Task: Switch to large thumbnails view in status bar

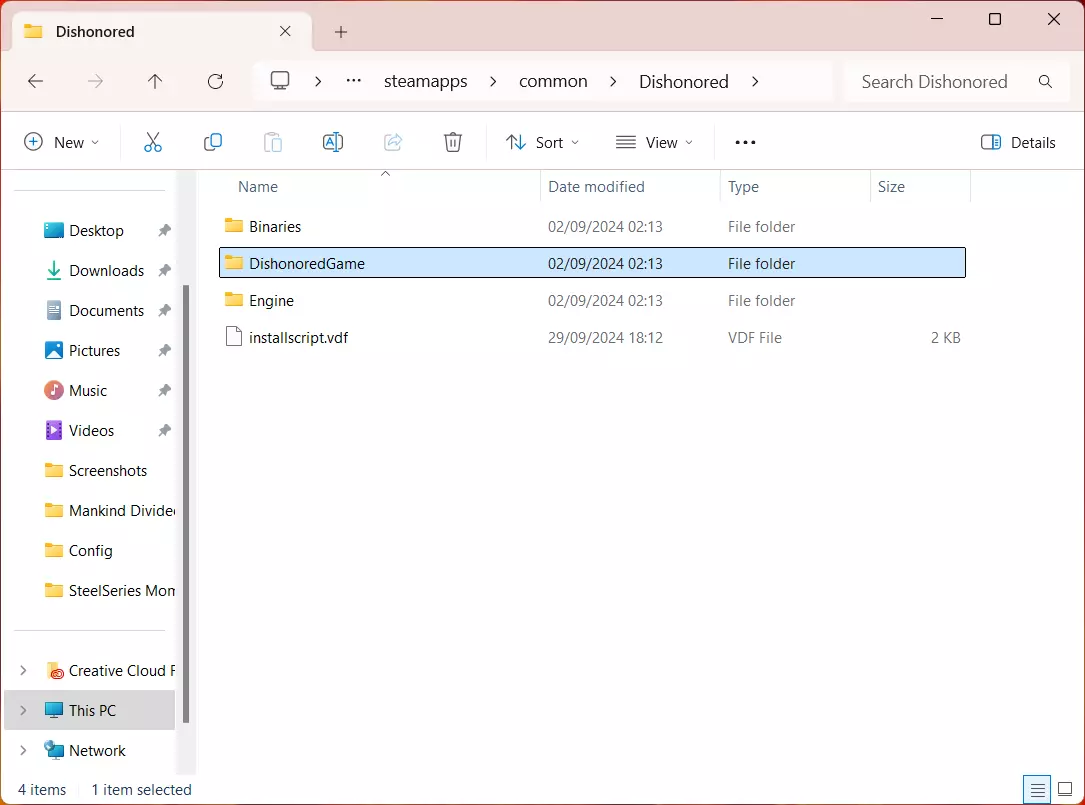Action: (x=1065, y=789)
